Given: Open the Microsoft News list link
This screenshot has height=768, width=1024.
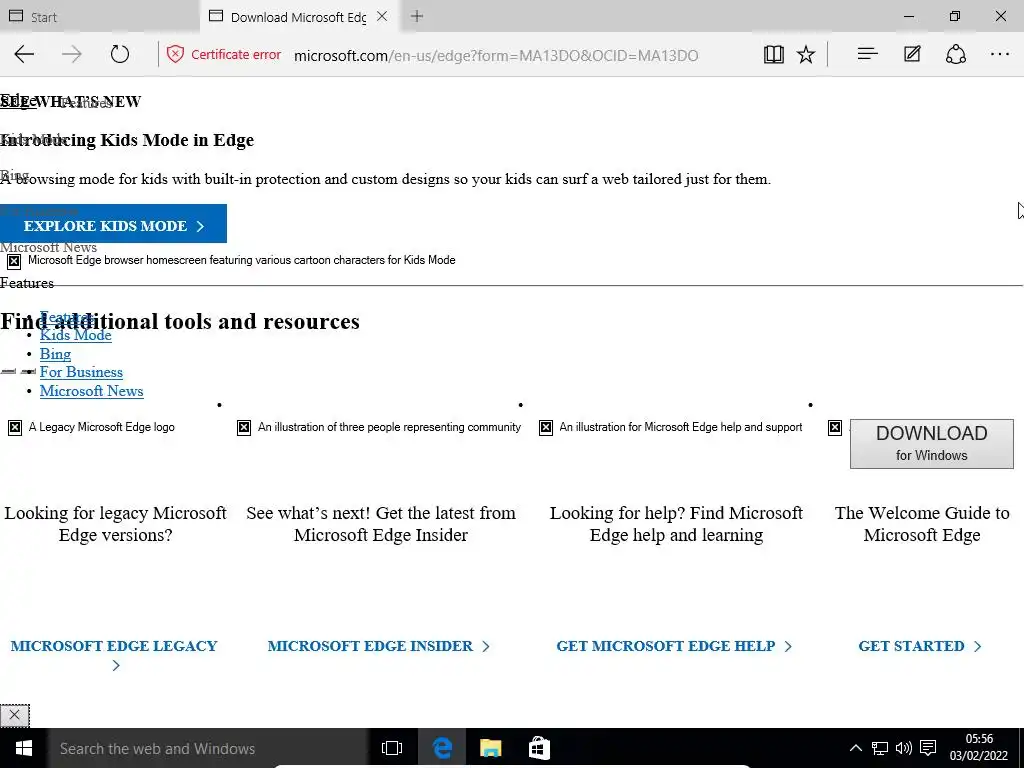Looking at the screenshot, I should pyautogui.click(x=91, y=391).
